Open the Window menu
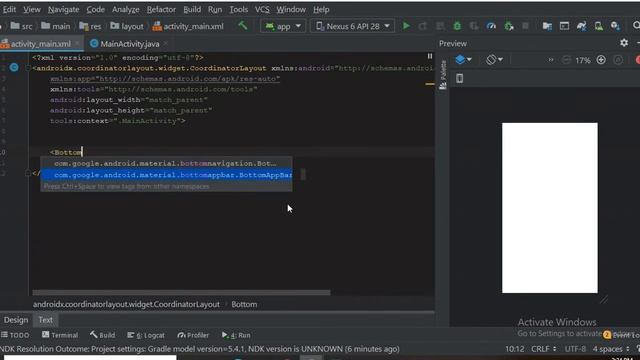640x360 pixels. tap(291, 9)
